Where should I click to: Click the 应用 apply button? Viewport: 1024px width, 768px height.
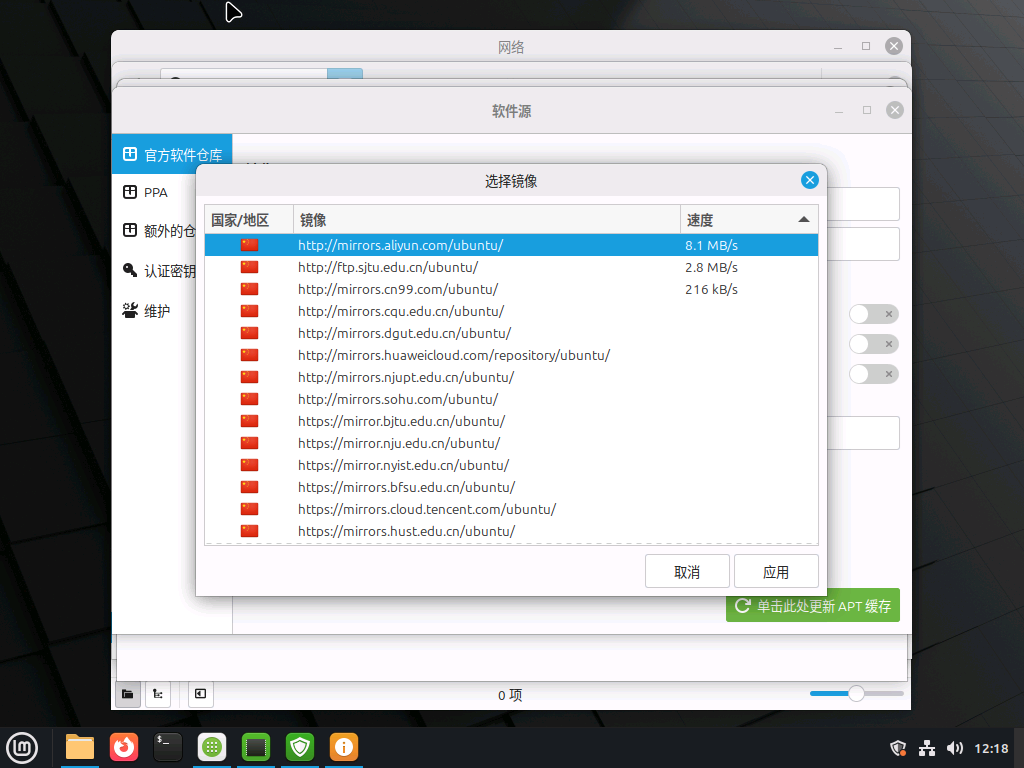(x=776, y=571)
